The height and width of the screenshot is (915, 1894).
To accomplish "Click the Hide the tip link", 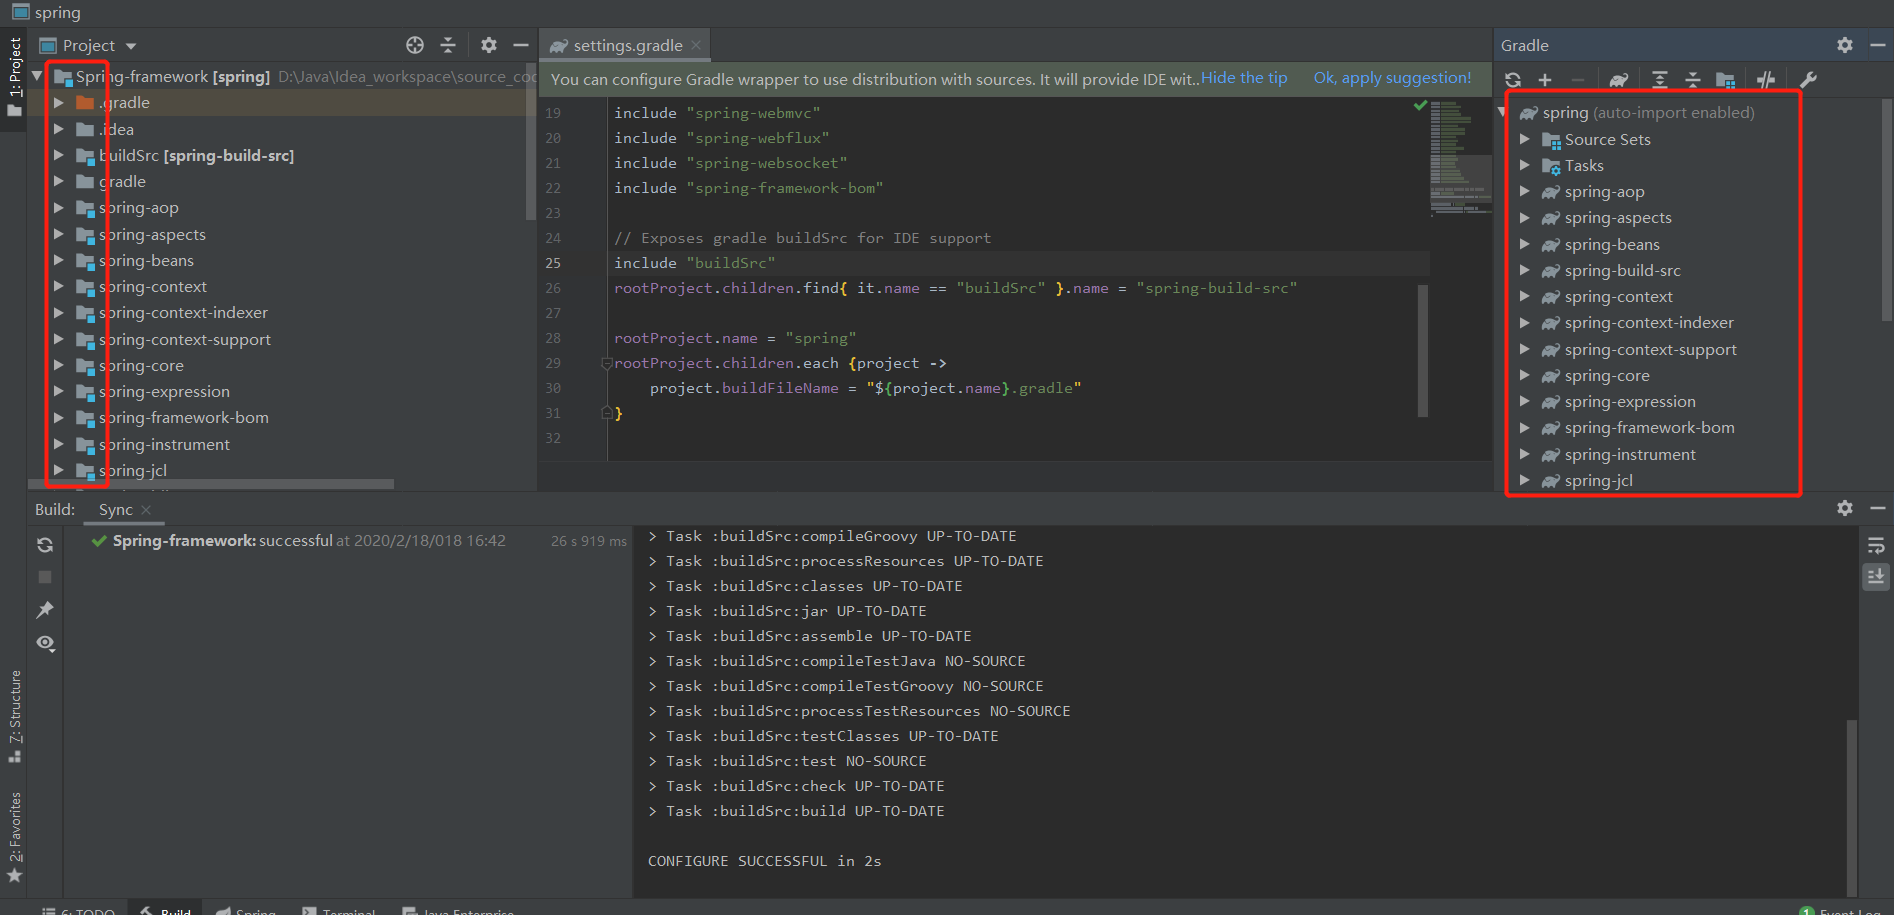I will click(x=1244, y=78).
